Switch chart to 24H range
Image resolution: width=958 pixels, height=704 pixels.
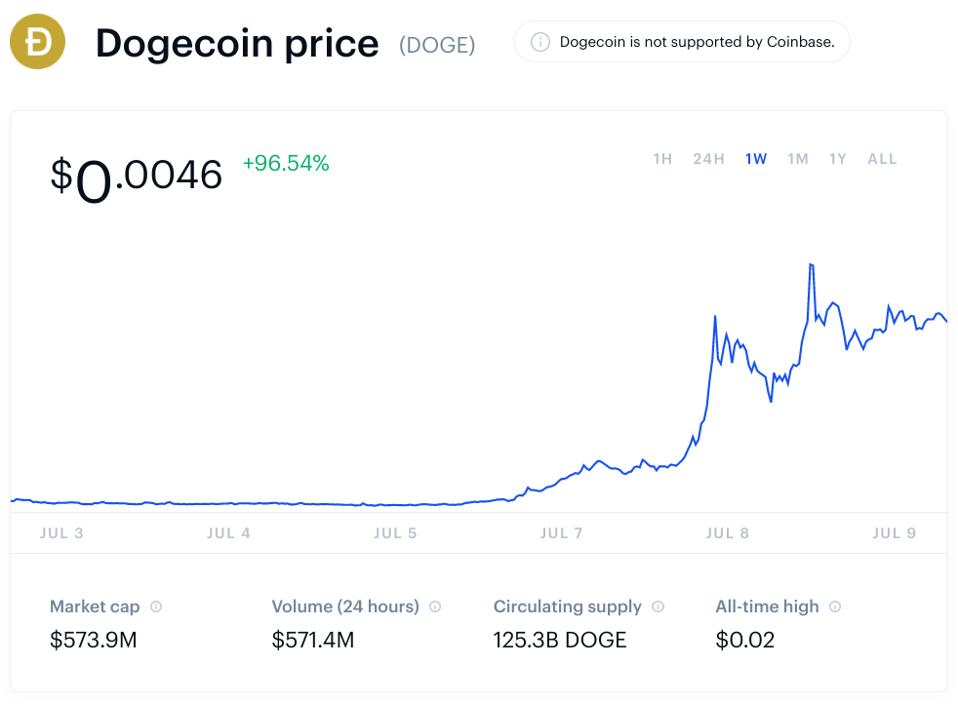[x=708, y=159]
